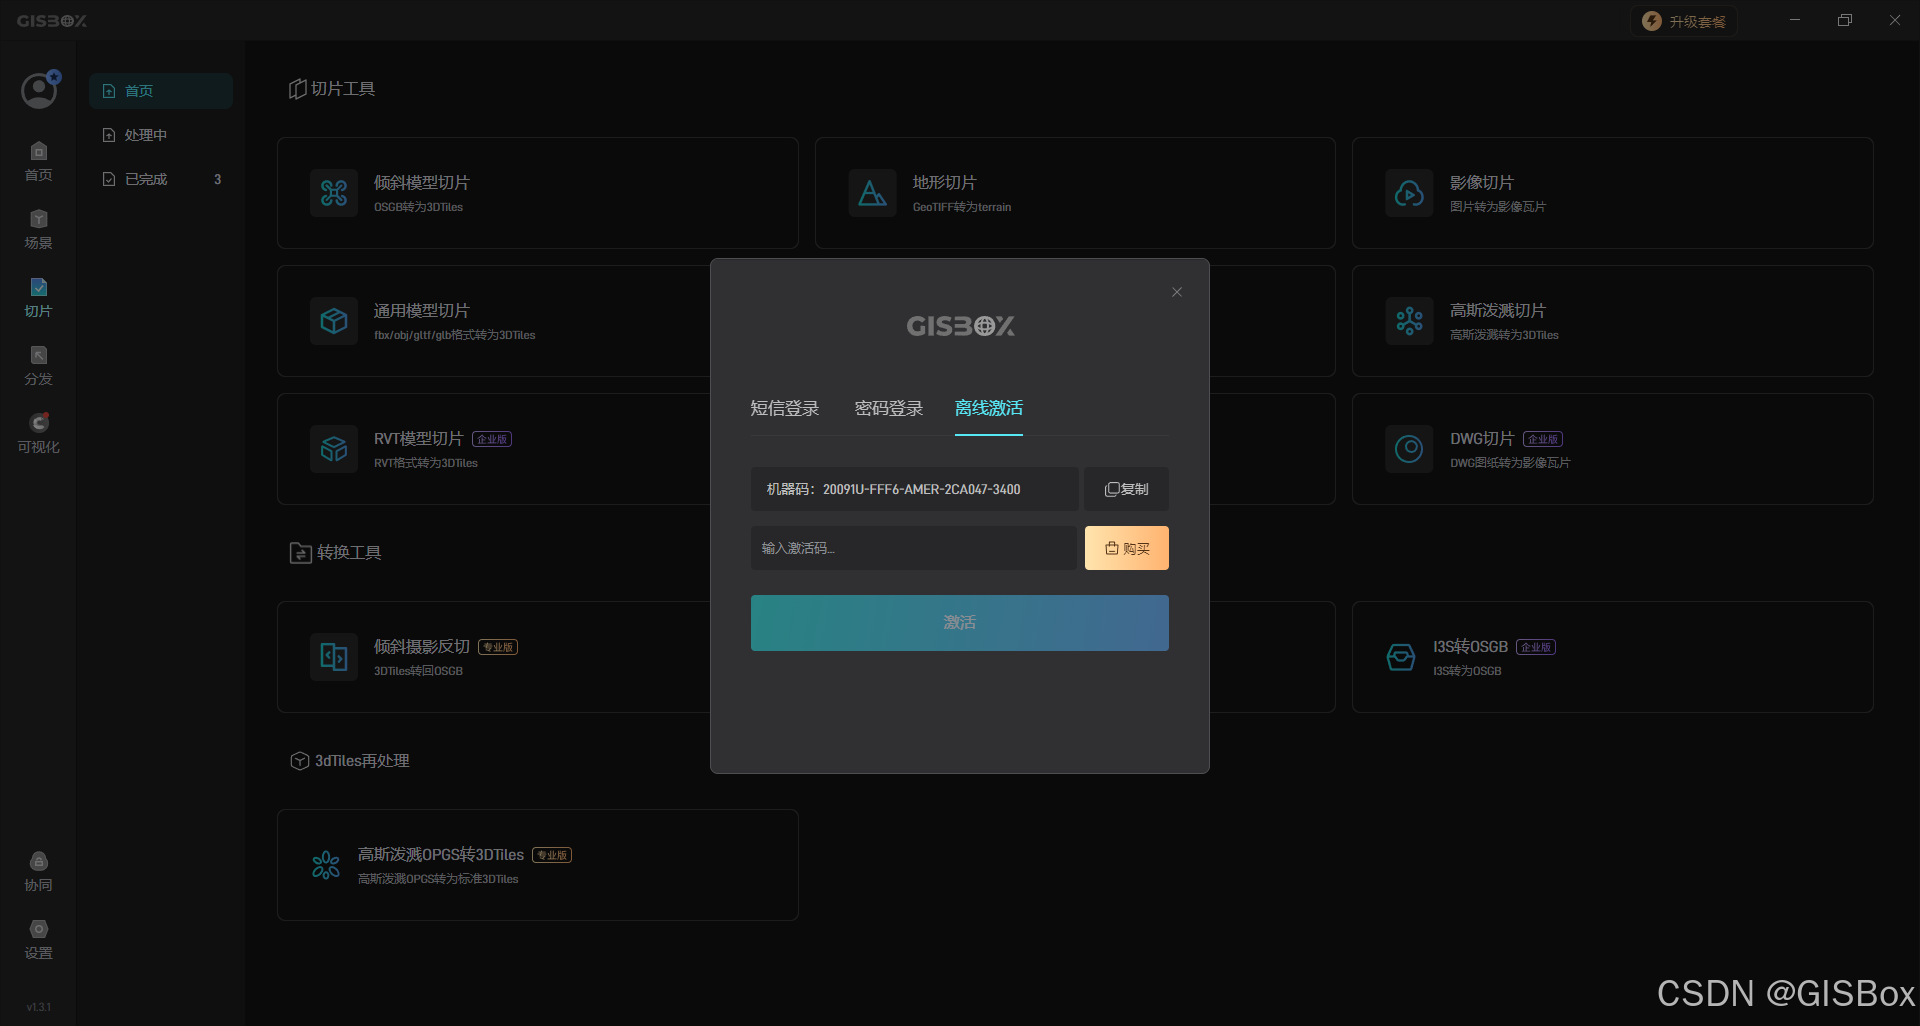The width and height of the screenshot is (1920, 1026).
Task: Open 设置 in the sidebar
Action: (38, 940)
